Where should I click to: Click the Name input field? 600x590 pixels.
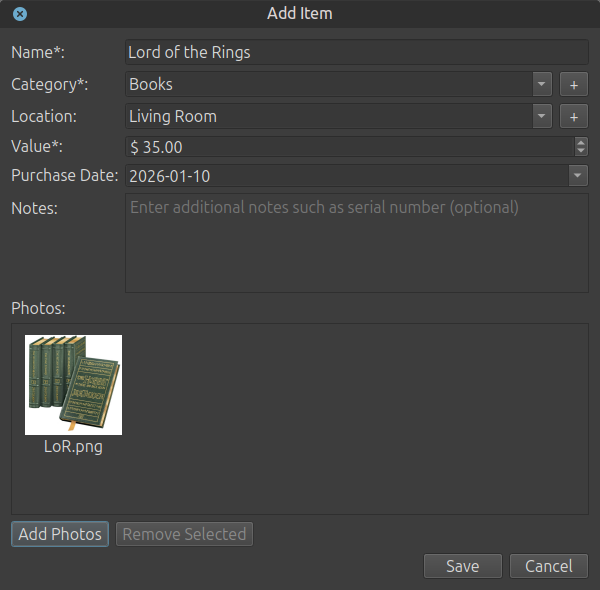coord(357,52)
